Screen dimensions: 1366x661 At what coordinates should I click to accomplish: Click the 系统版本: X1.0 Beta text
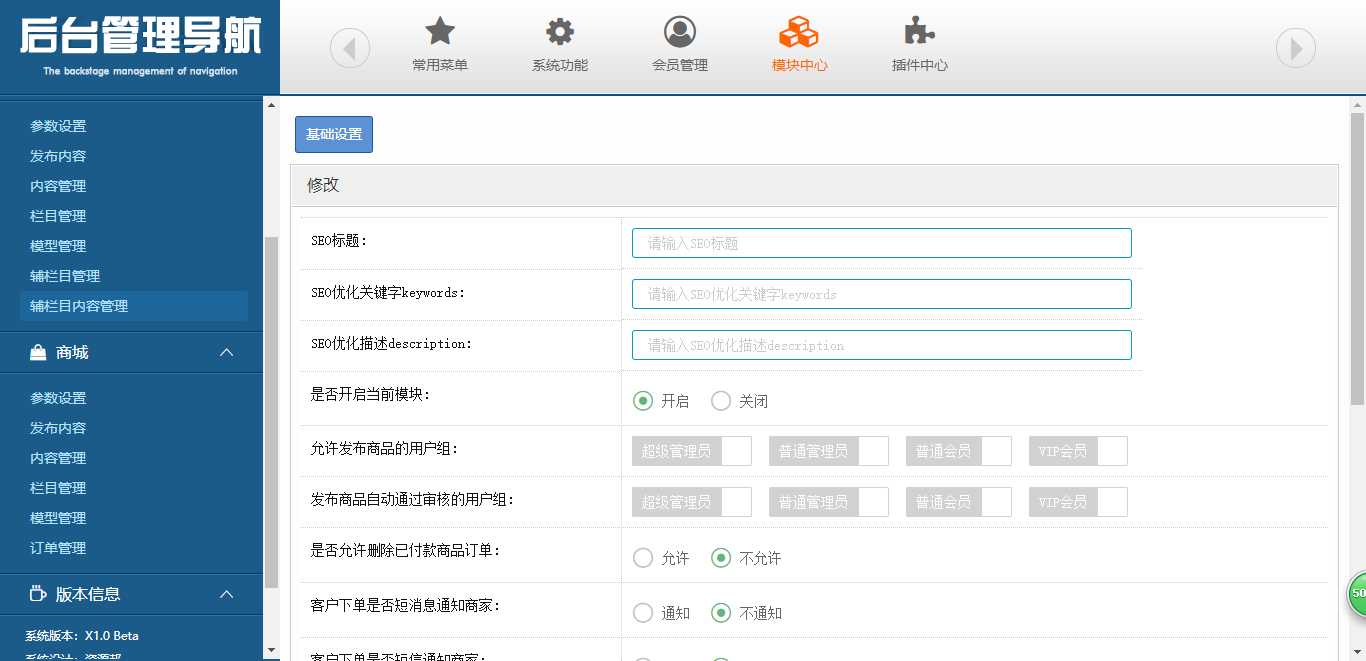[x=82, y=636]
